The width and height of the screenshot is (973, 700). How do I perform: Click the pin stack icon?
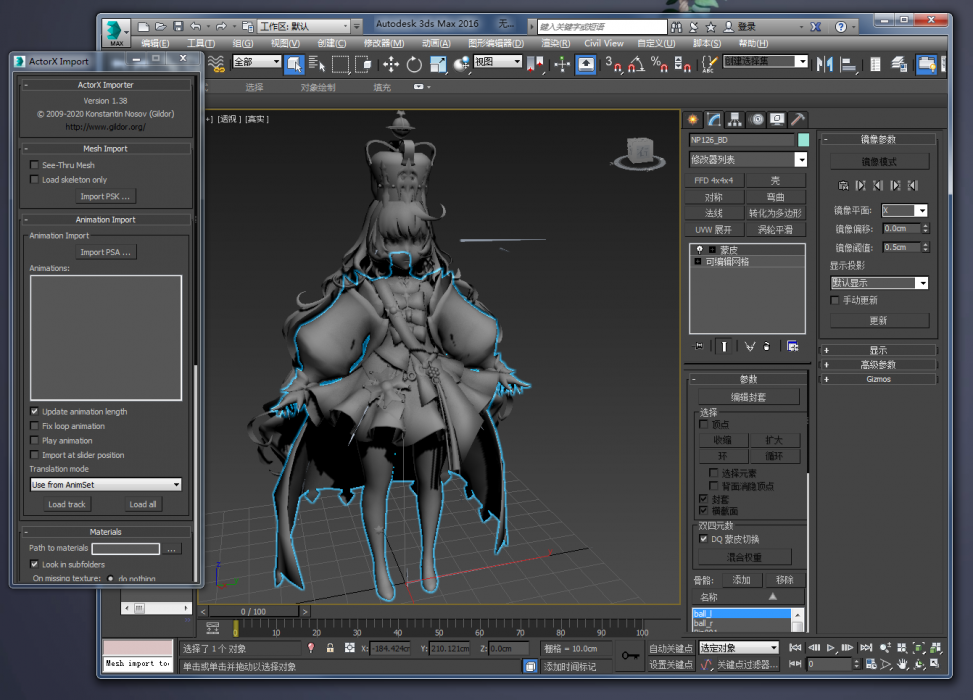pyautogui.click(x=699, y=346)
